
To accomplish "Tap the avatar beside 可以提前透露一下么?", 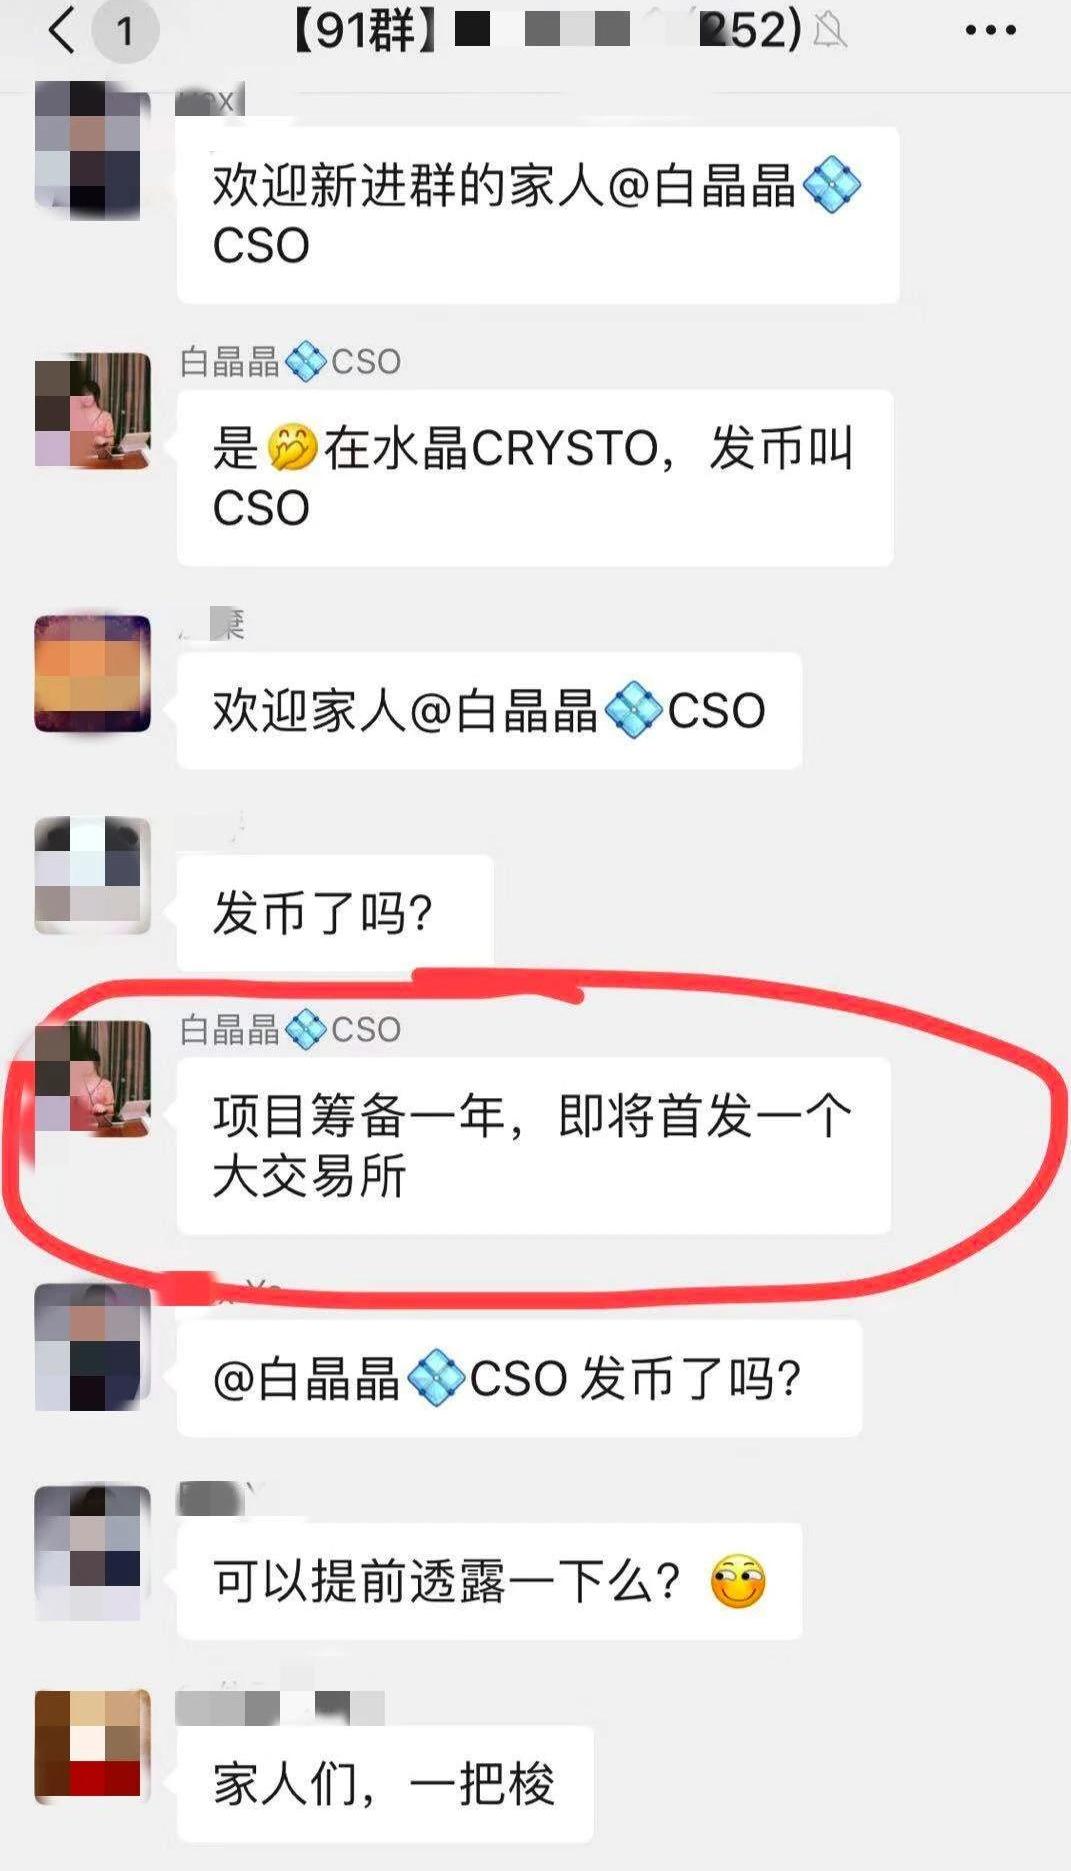I will [x=92, y=1552].
